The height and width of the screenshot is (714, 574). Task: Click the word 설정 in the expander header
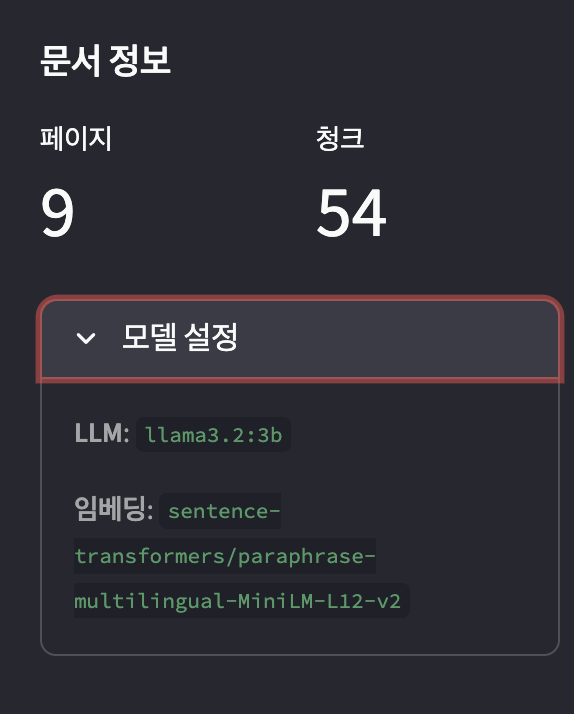[211, 337]
